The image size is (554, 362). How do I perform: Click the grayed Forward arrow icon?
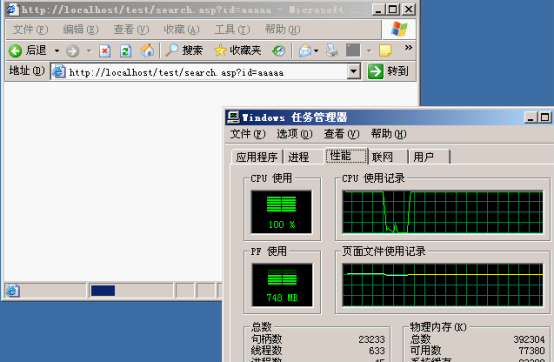point(72,51)
